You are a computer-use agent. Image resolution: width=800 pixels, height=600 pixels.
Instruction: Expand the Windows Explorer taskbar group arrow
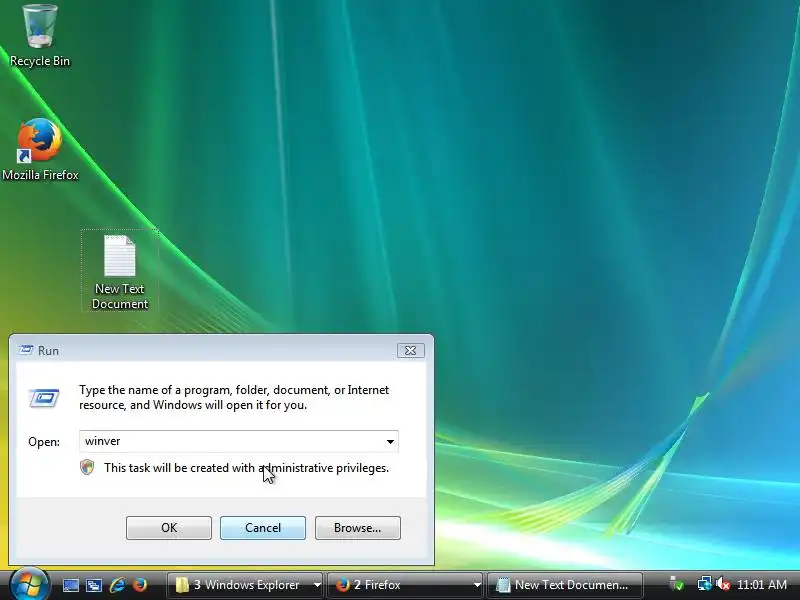pyautogui.click(x=317, y=585)
